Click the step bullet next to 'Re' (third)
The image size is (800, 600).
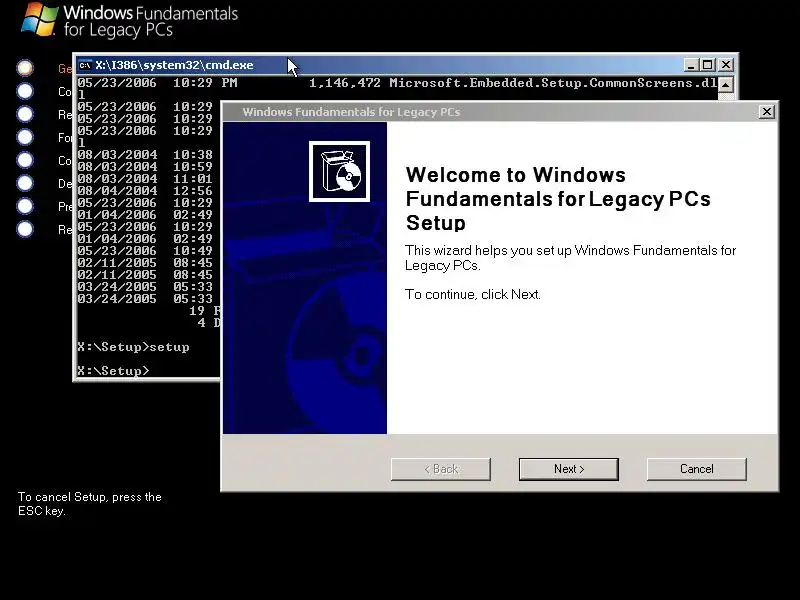[x=25, y=114]
